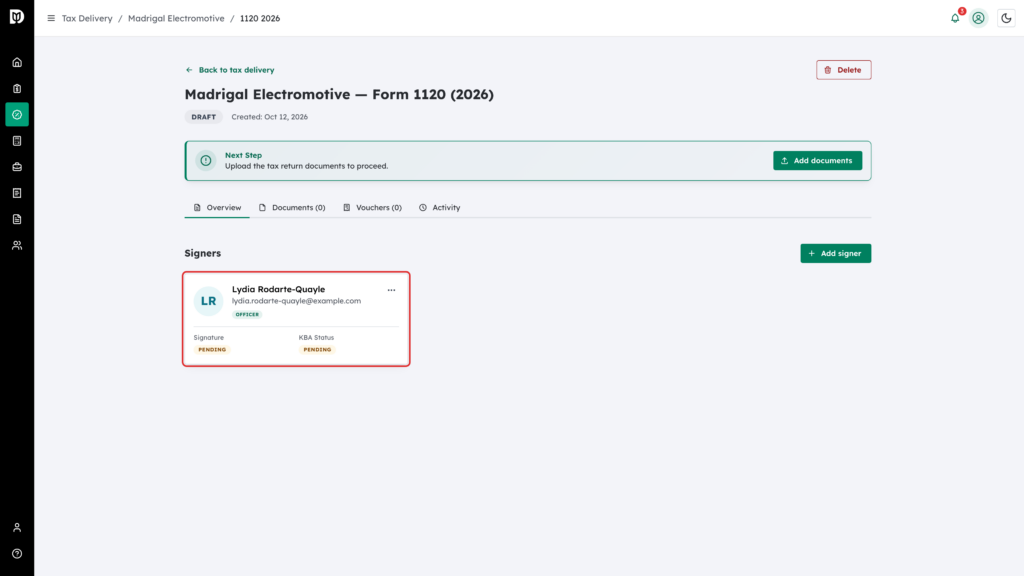Viewport: 1024px width, 576px height.
Task: Open notifications bell icon
Action: (955, 18)
